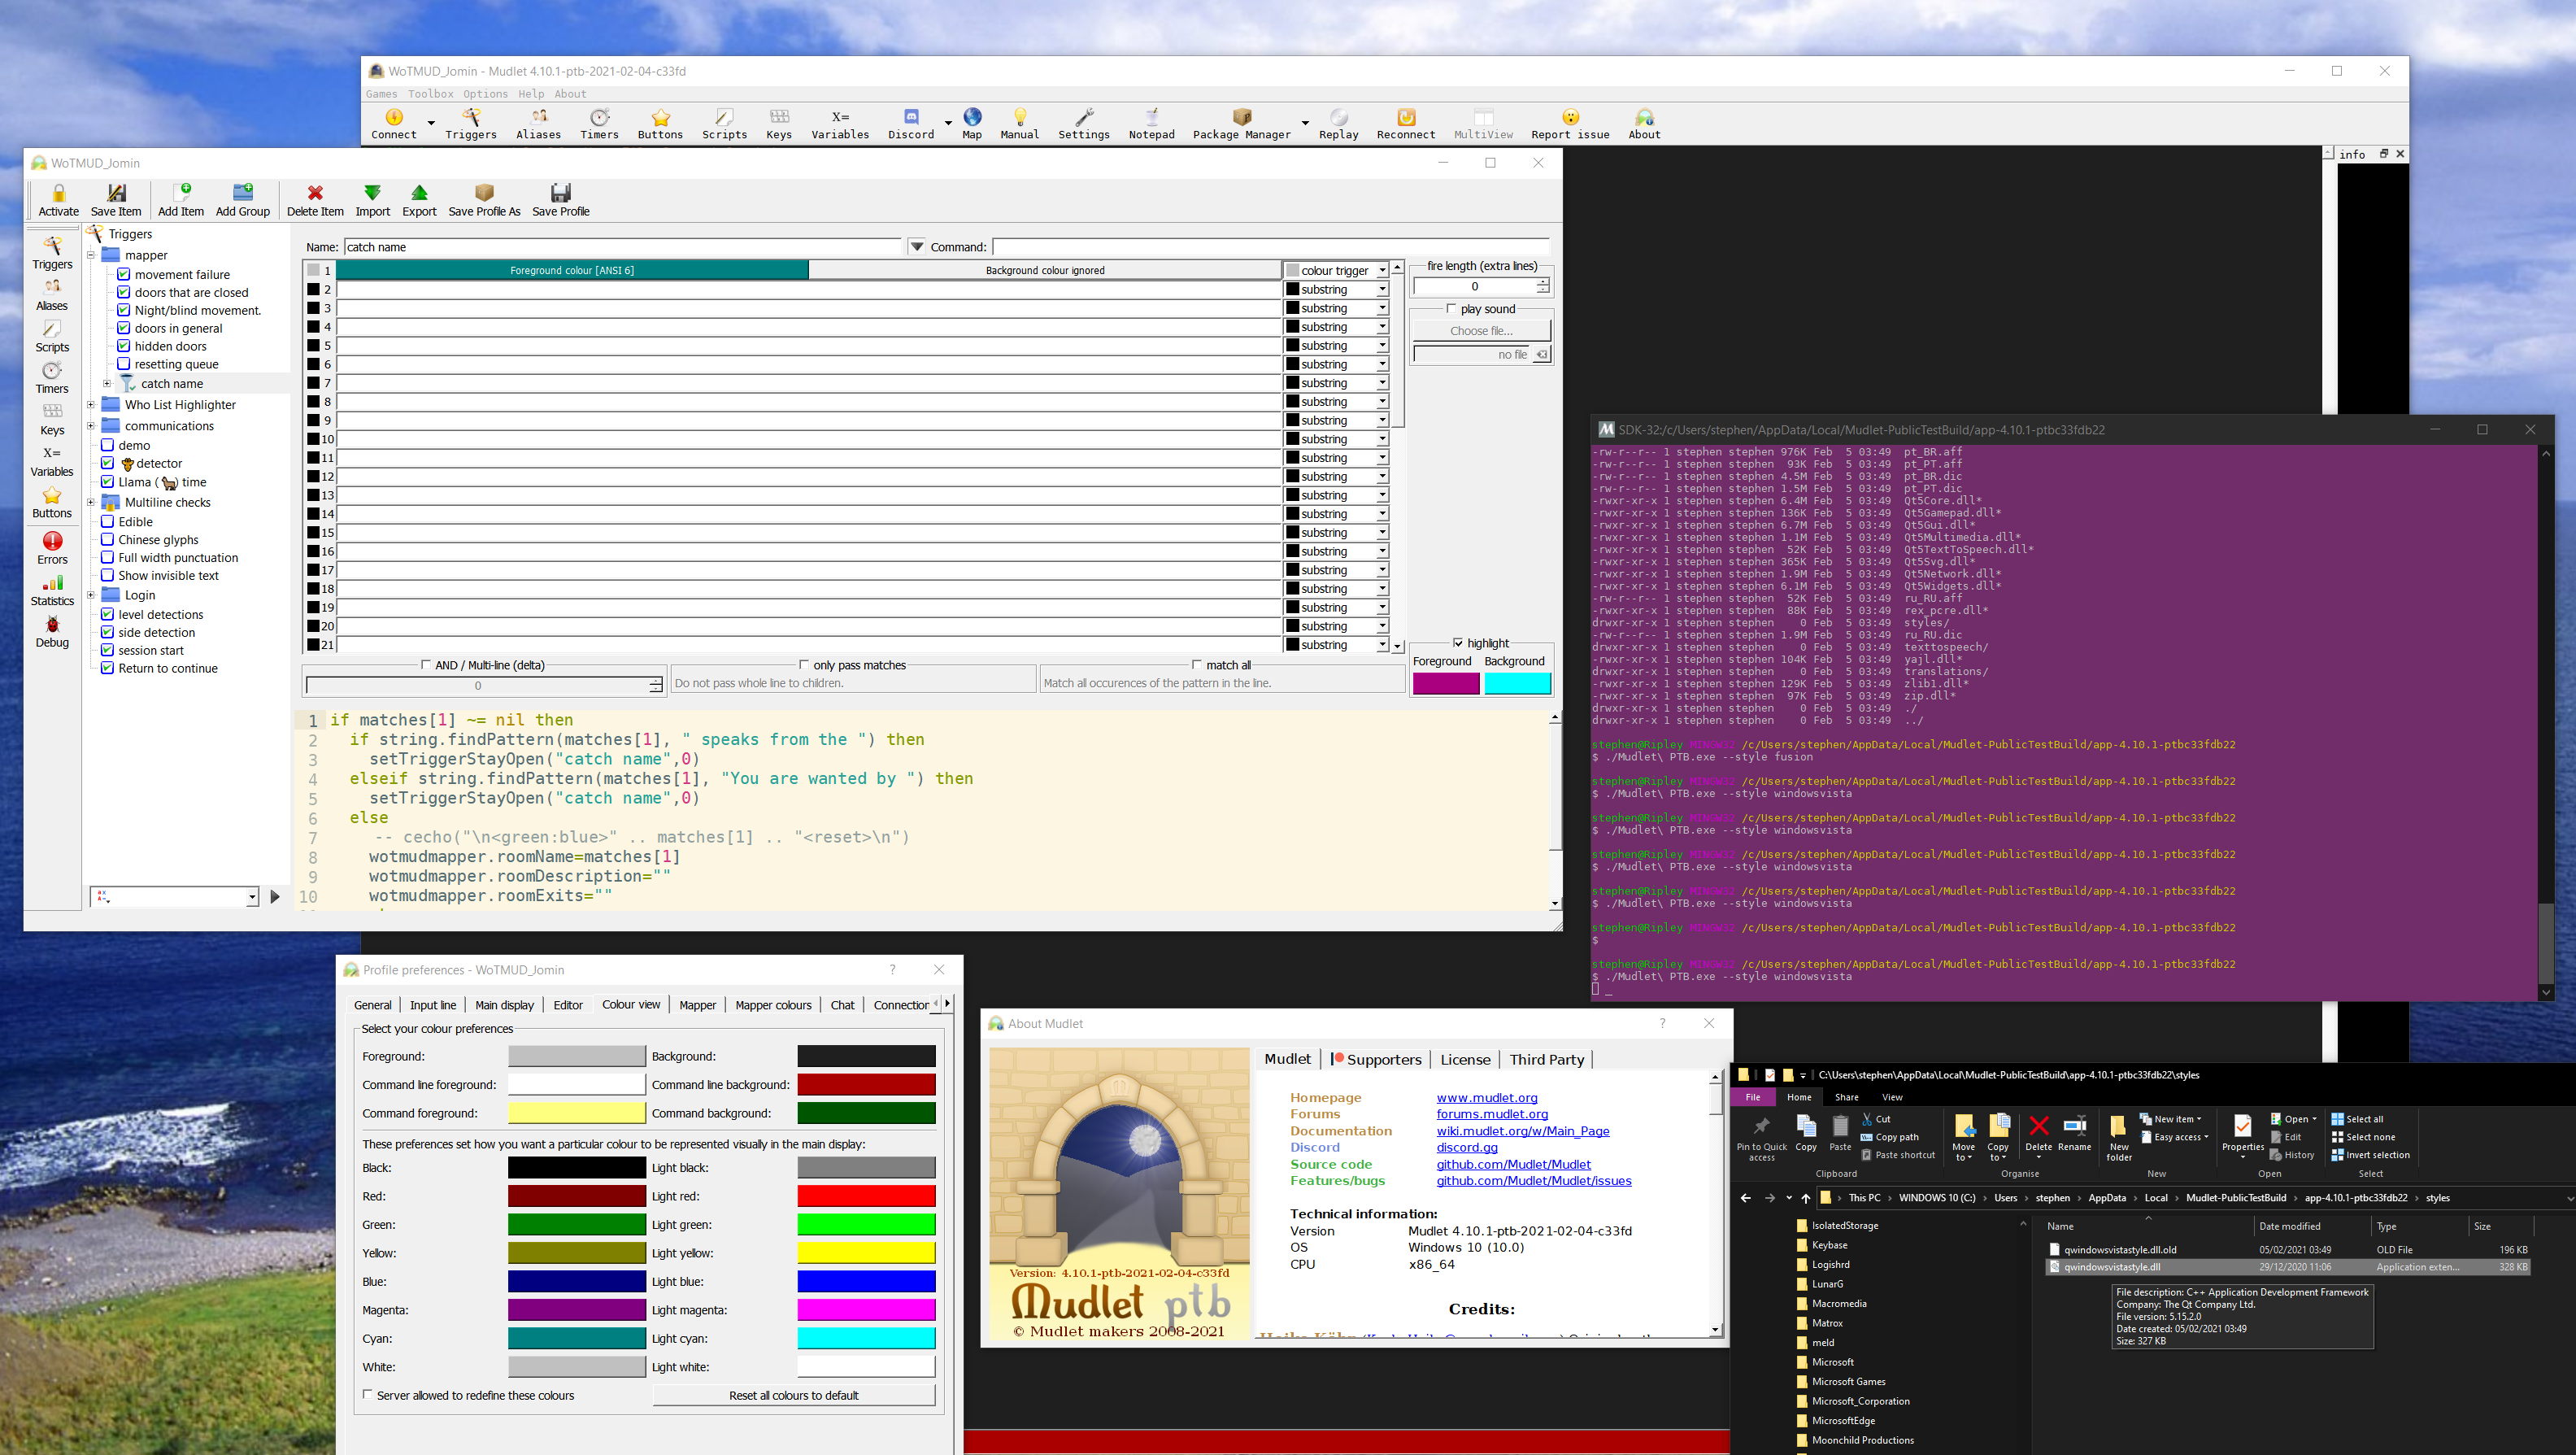Collapse the 'mapper' trigger group

tap(90, 255)
